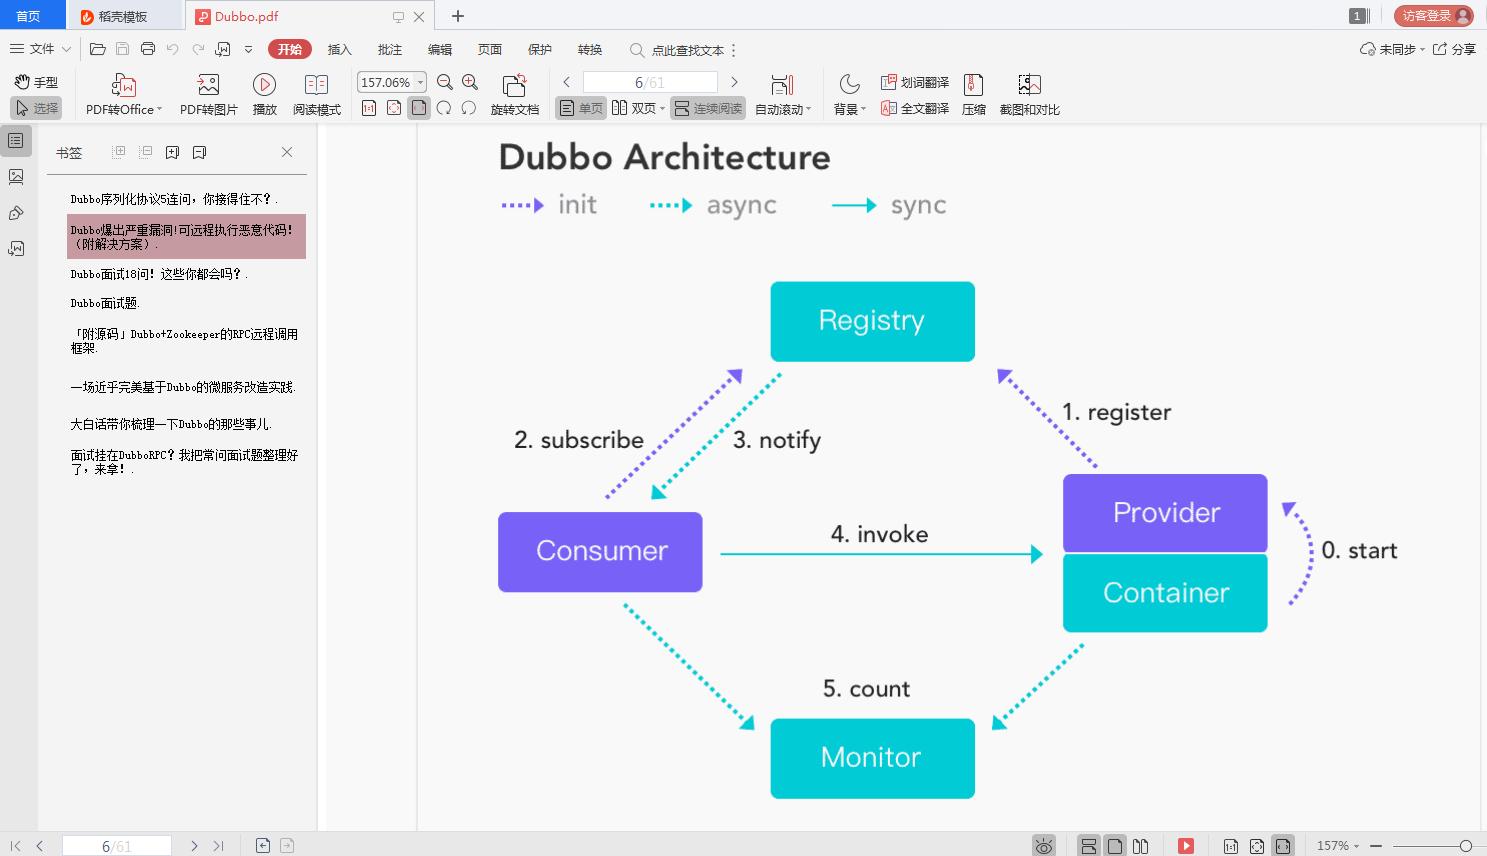Click the 访客登录 login button
Screen dimensions: 1487x856
(1433, 16)
